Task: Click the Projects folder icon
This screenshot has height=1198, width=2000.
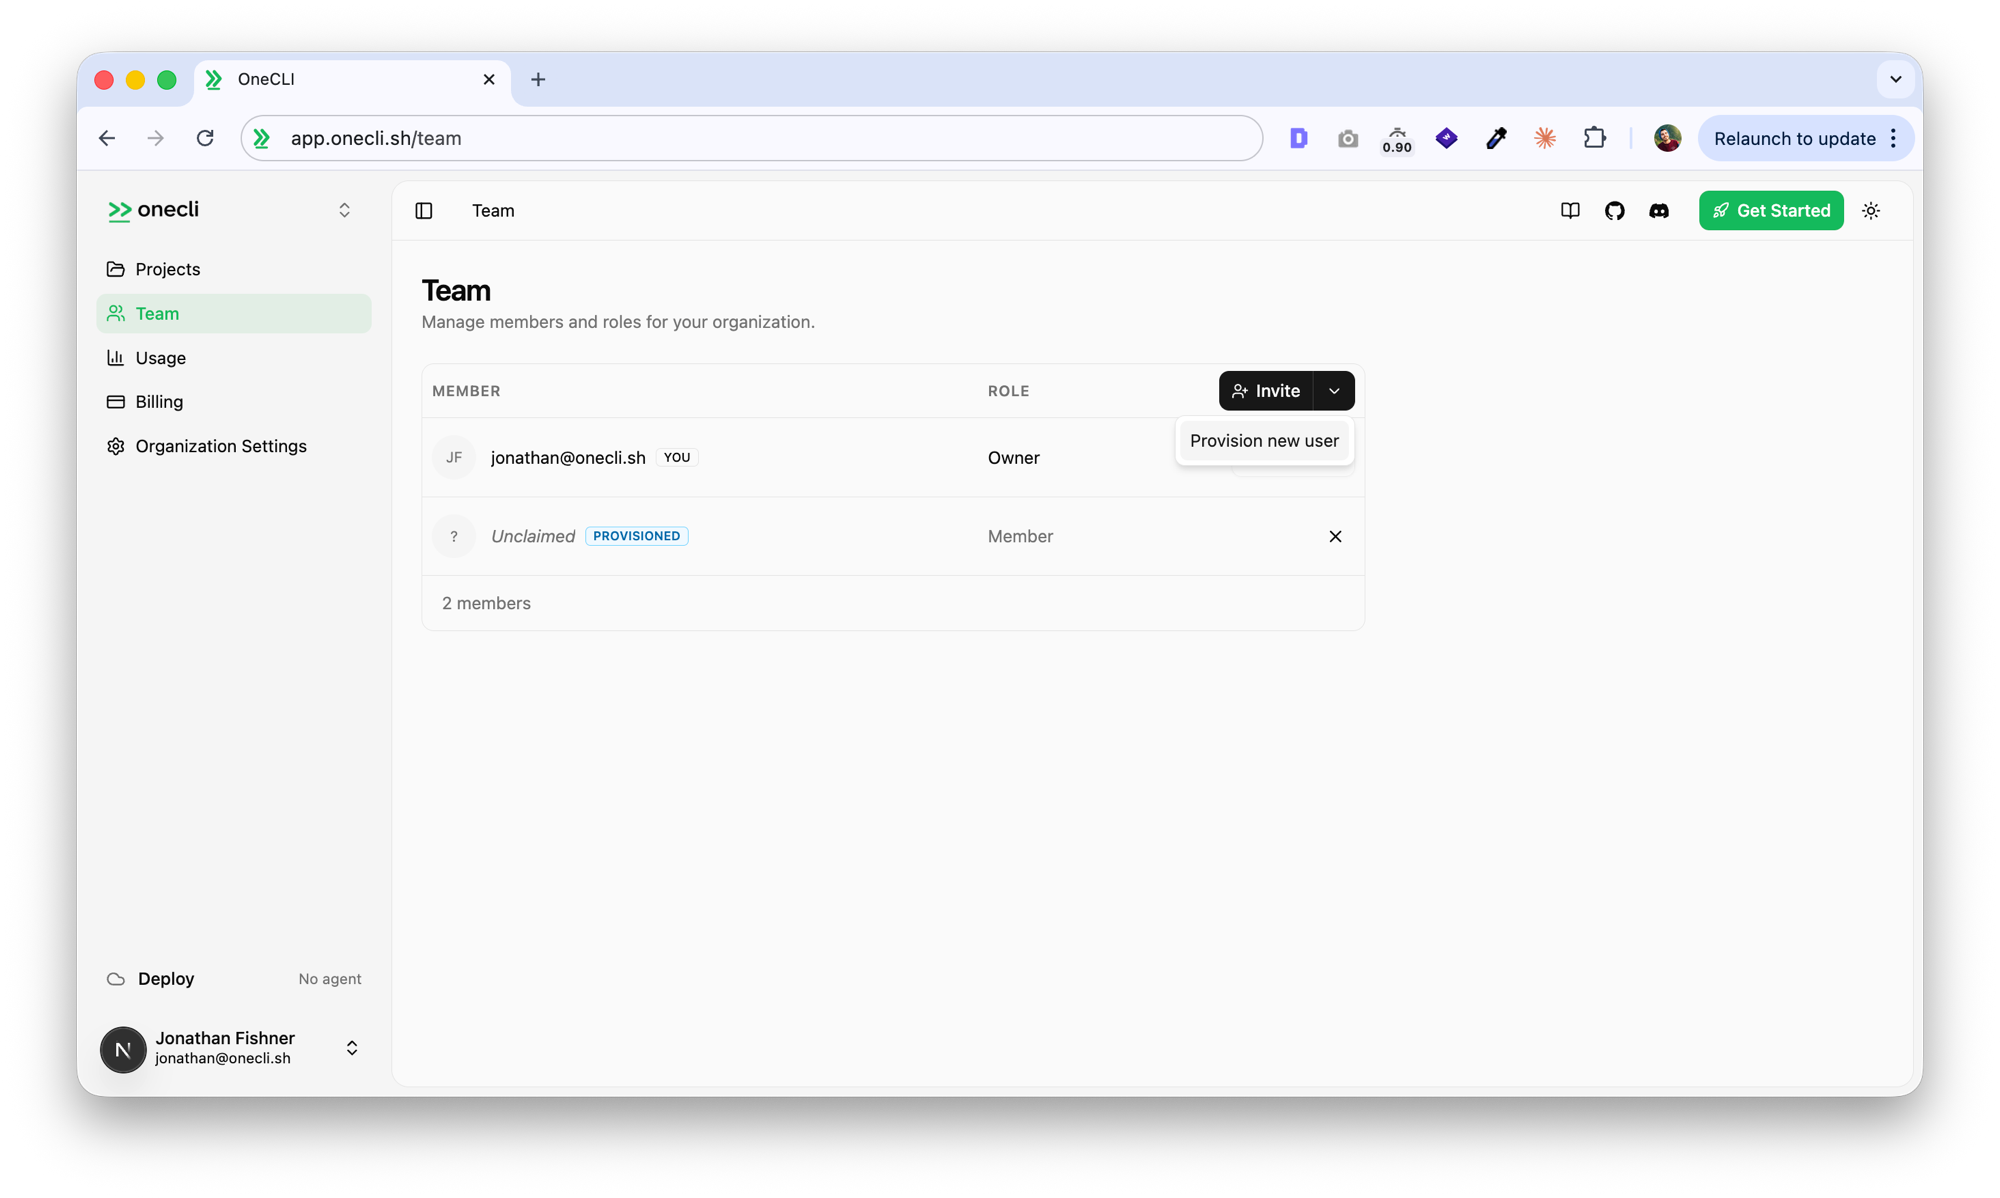Action: (x=116, y=269)
